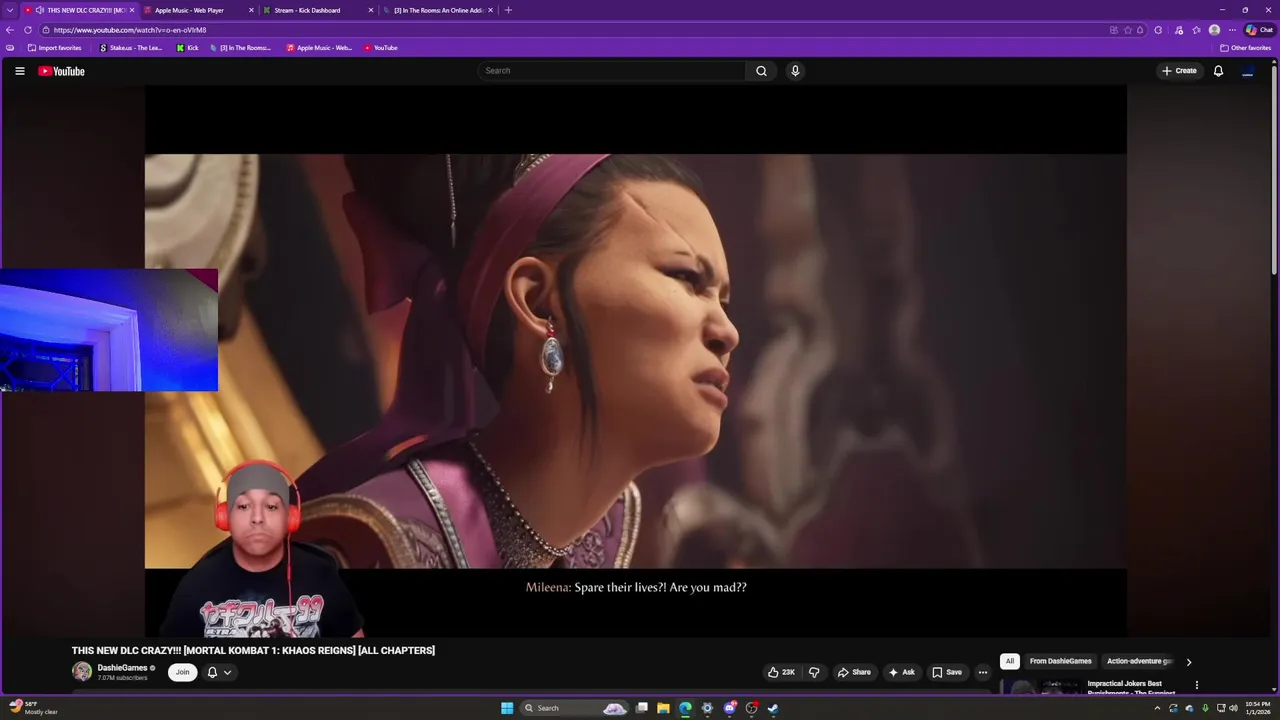Viewport: 1280px width, 720px height.
Task: Open File Explorer from taskbar
Action: [663, 708]
